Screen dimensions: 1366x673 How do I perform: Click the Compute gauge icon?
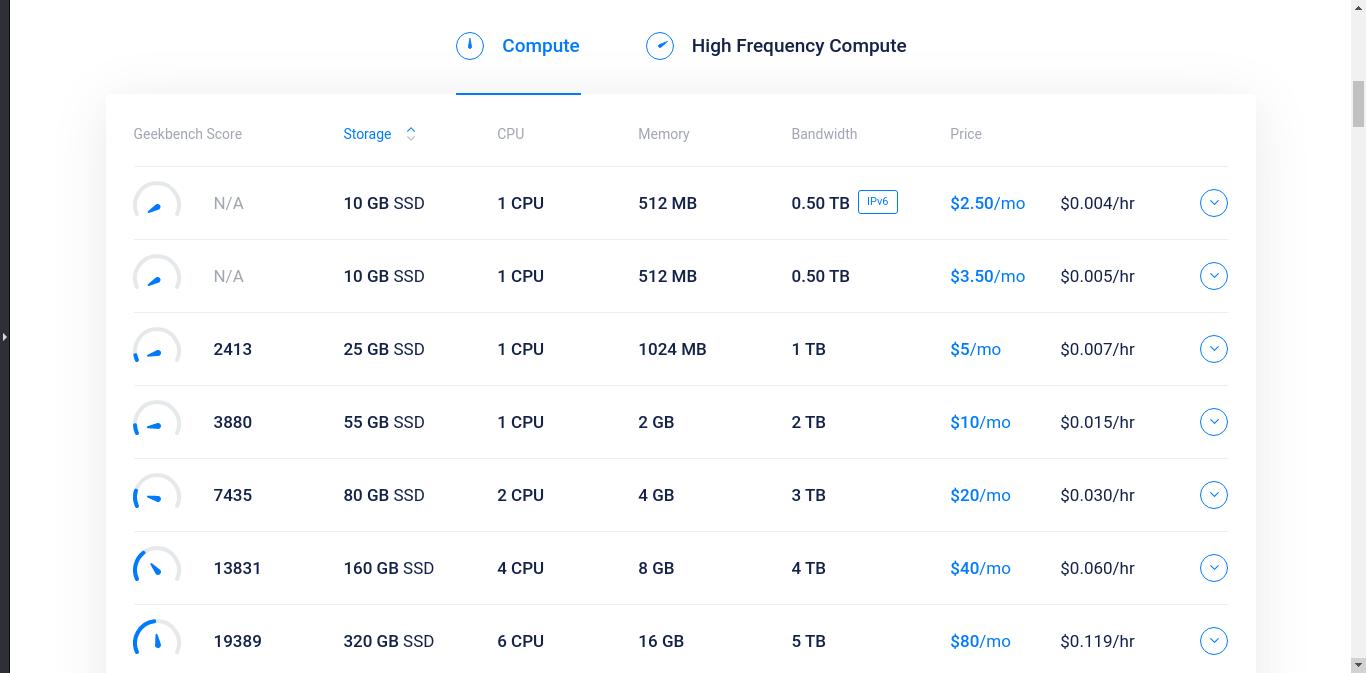470,46
